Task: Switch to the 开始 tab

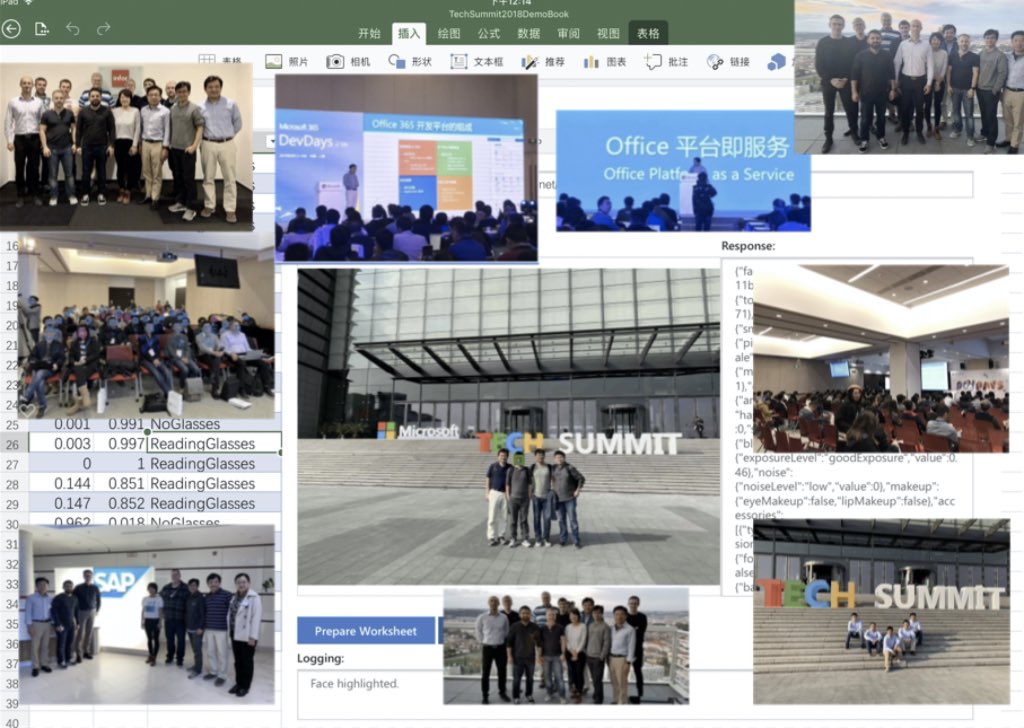Action: pos(369,33)
